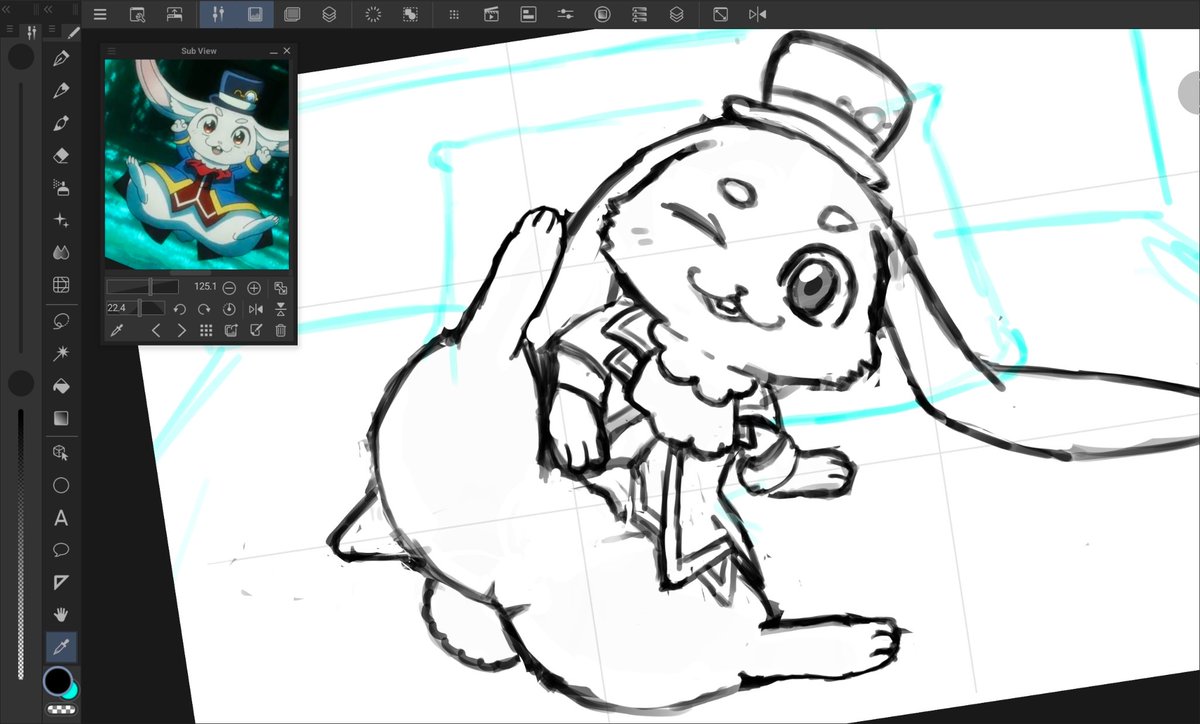Open the quick search command bar icon
The width and height of the screenshot is (1200, 724).
138,15
